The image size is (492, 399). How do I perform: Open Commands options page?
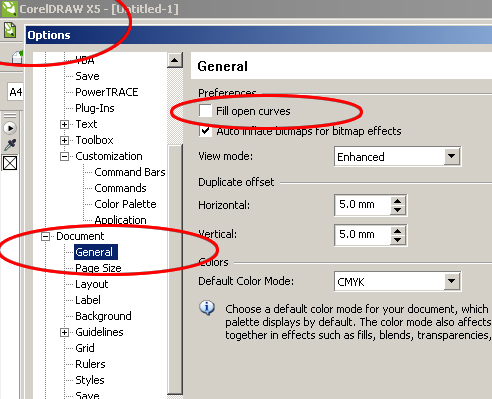120,188
